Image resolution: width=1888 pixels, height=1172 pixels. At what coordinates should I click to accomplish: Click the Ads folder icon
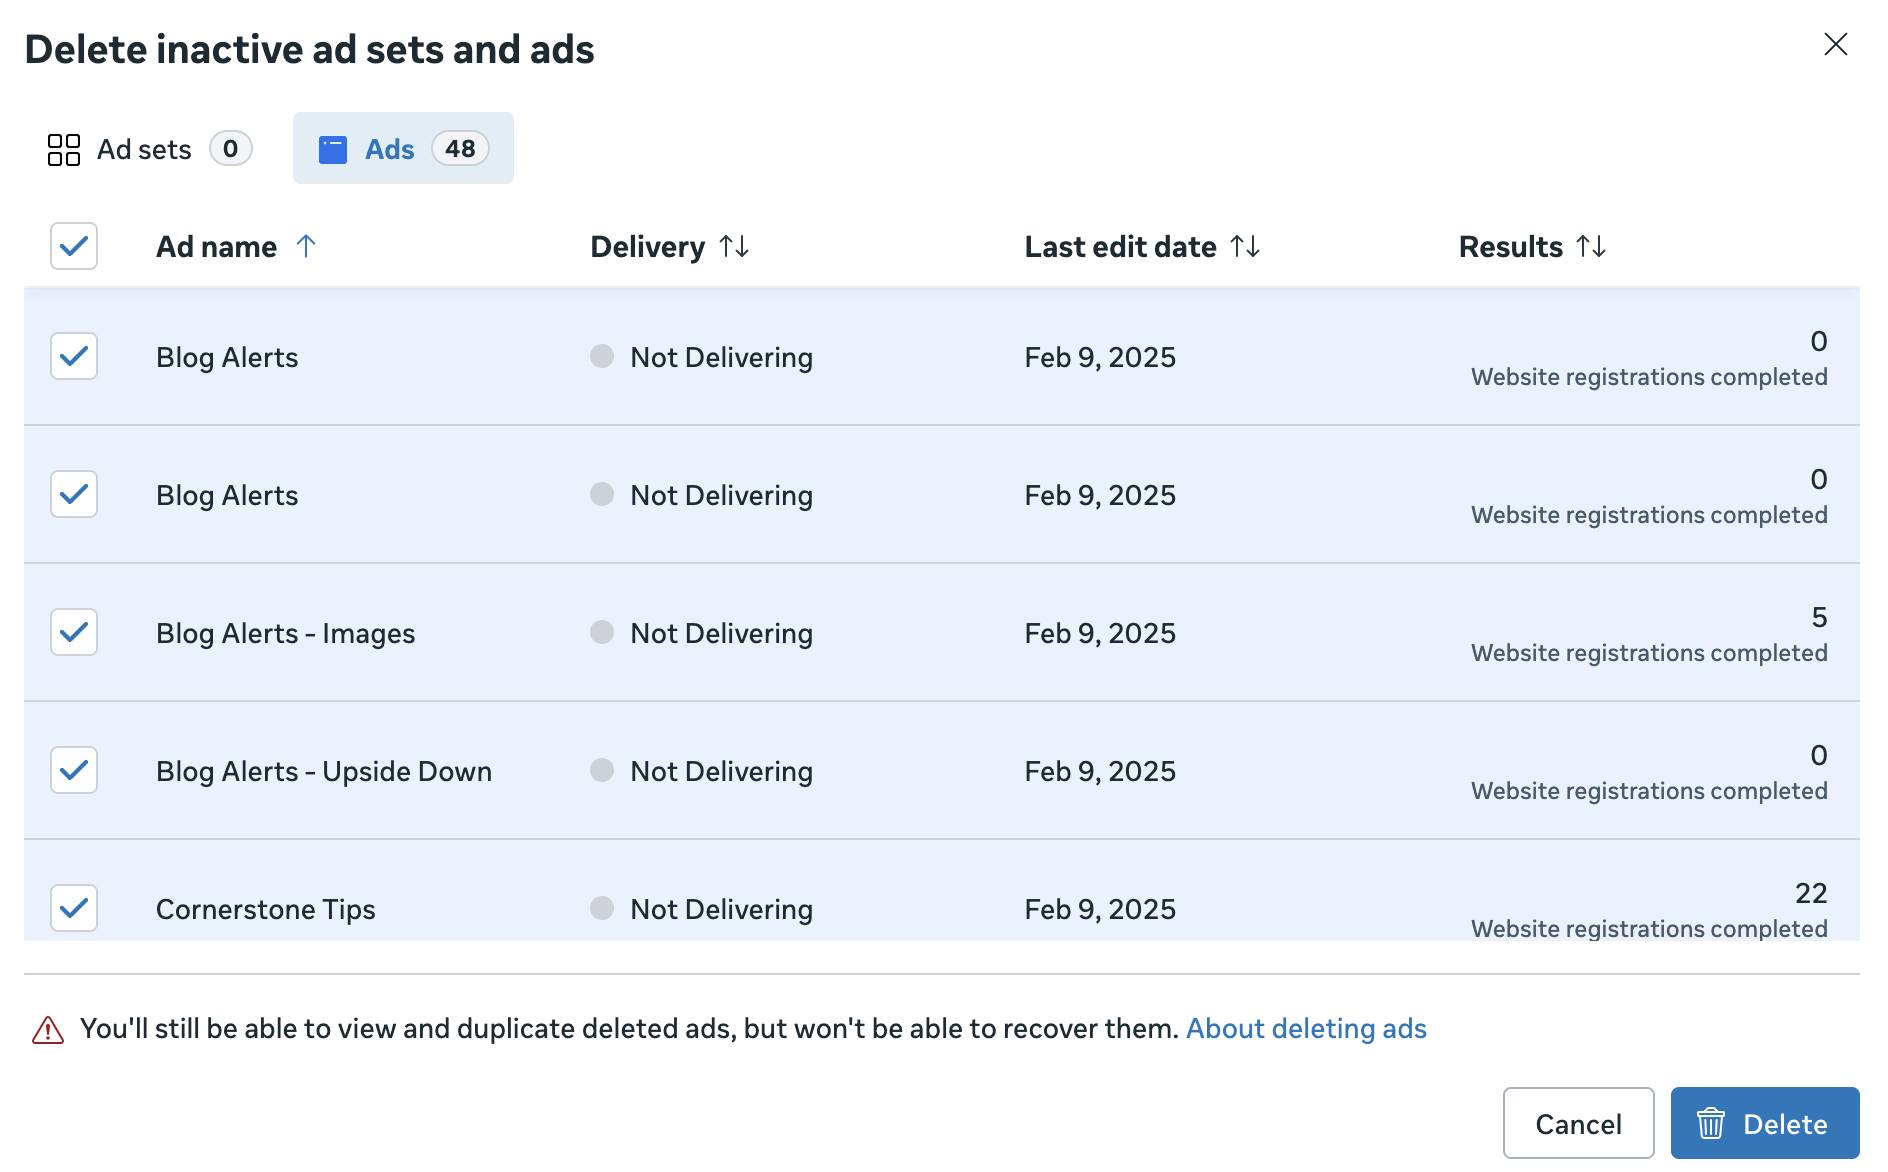(x=332, y=148)
